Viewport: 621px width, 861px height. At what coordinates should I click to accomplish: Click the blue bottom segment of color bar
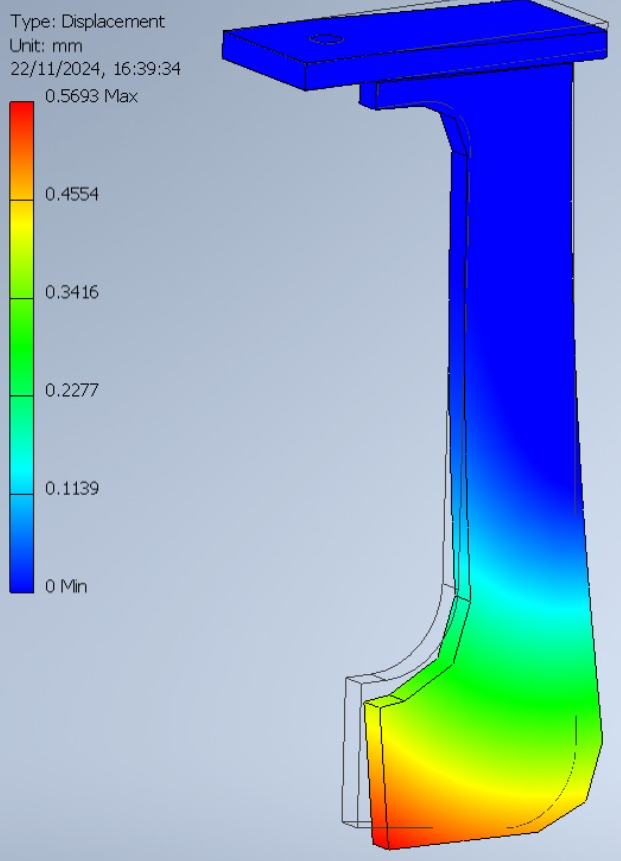pos(21,544)
